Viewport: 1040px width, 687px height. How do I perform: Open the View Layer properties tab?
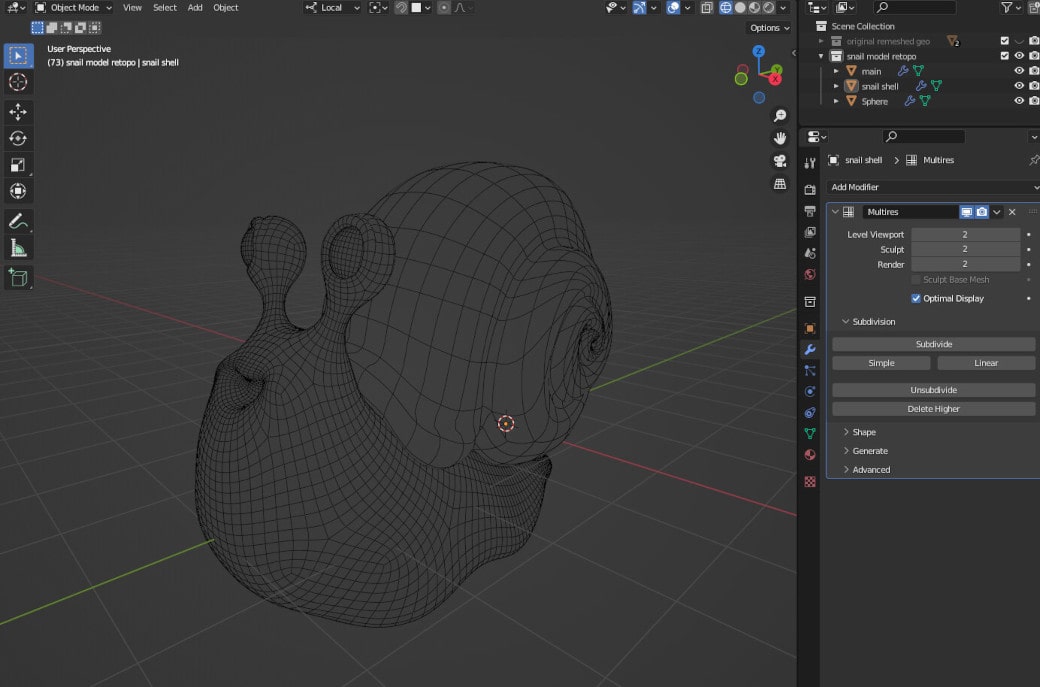[x=810, y=232]
